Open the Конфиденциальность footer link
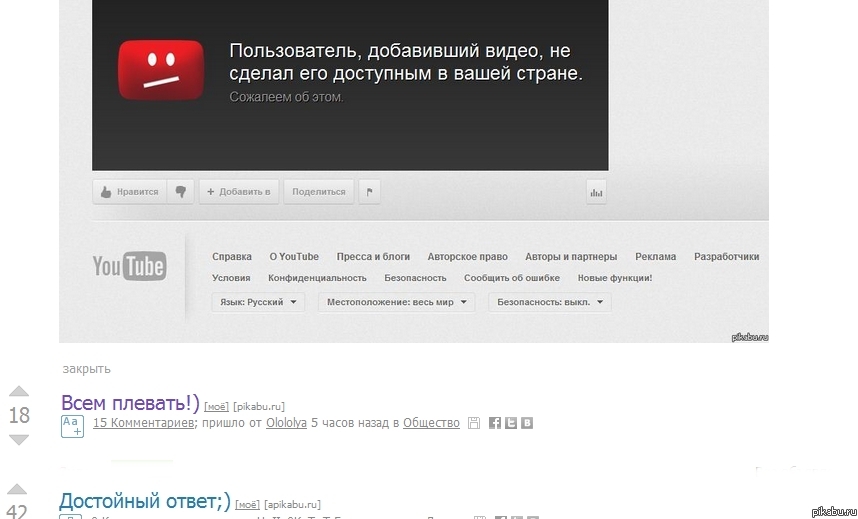The image size is (858, 519). [317, 278]
